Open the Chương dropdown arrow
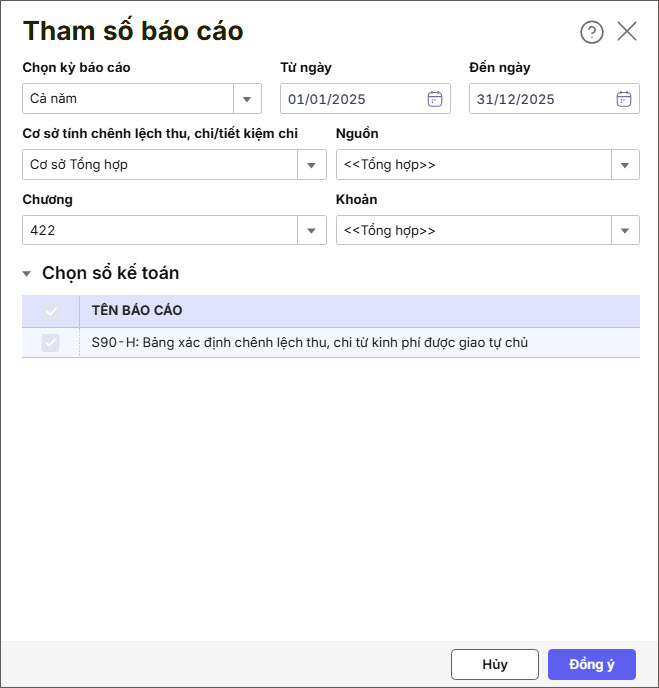Viewport: 659px width, 688px height. coord(311,231)
